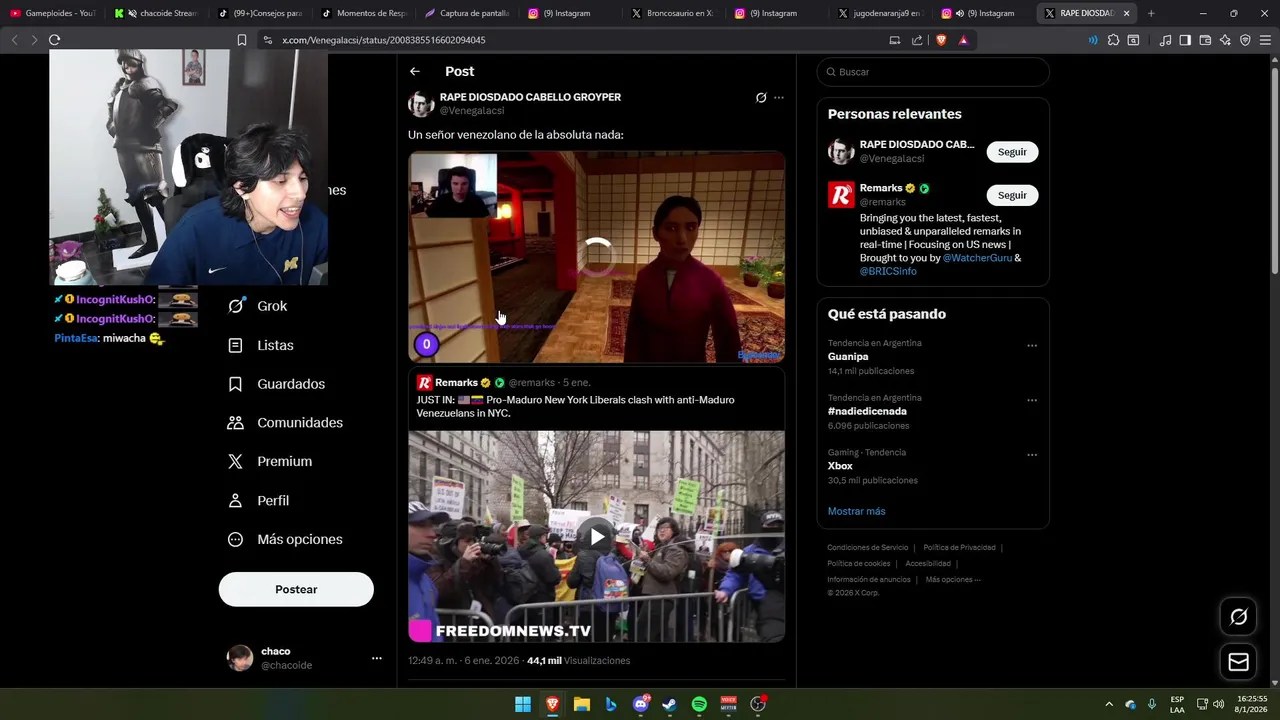The height and width of the screenshot is (720, 1280).
Task: Open Grok from the left navigation
Action: click(258, 306)
